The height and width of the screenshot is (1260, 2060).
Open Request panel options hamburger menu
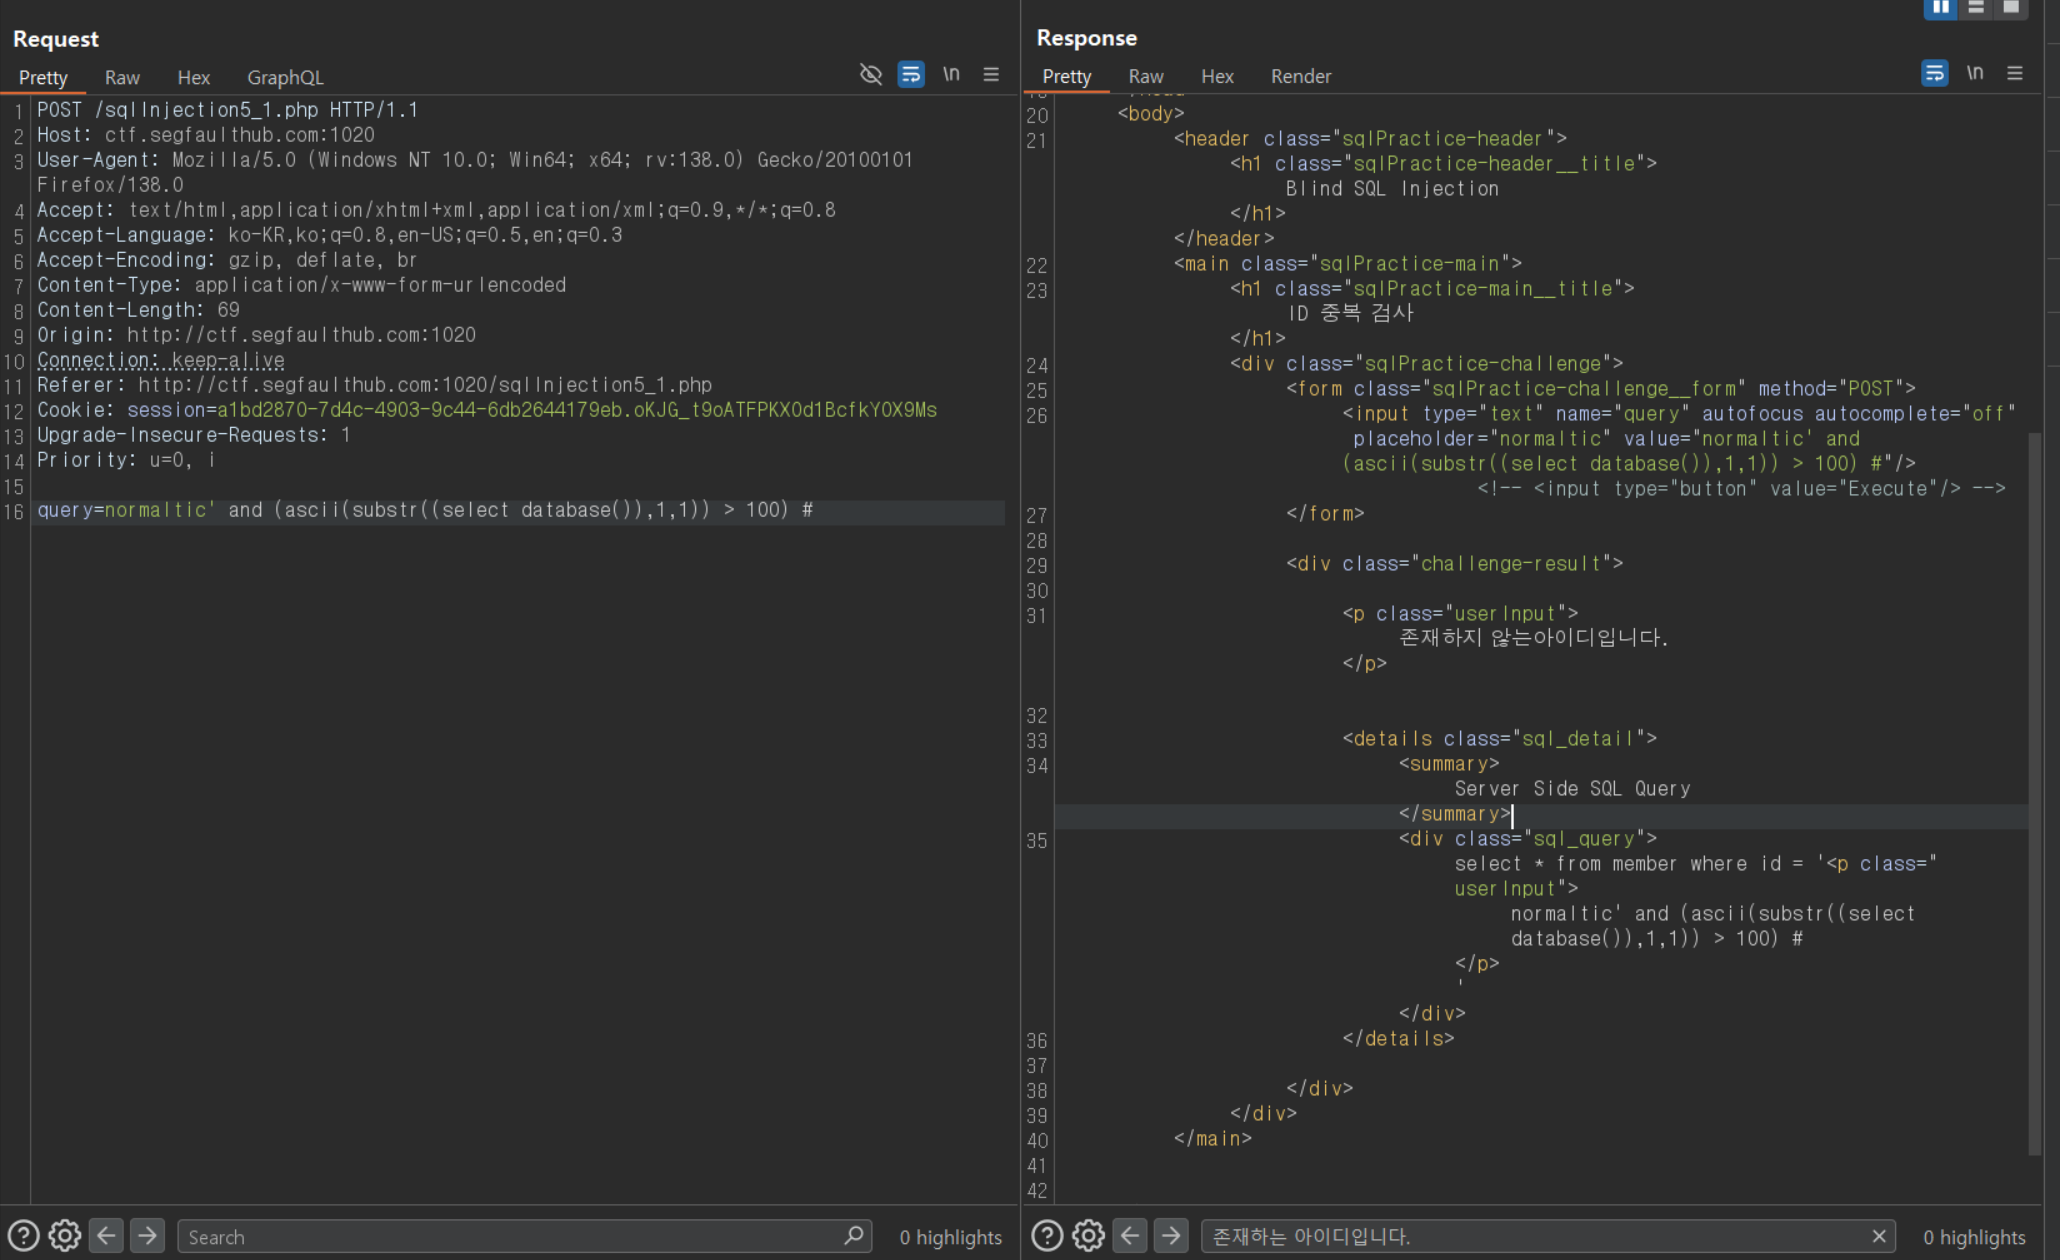(x=991, y=74)
